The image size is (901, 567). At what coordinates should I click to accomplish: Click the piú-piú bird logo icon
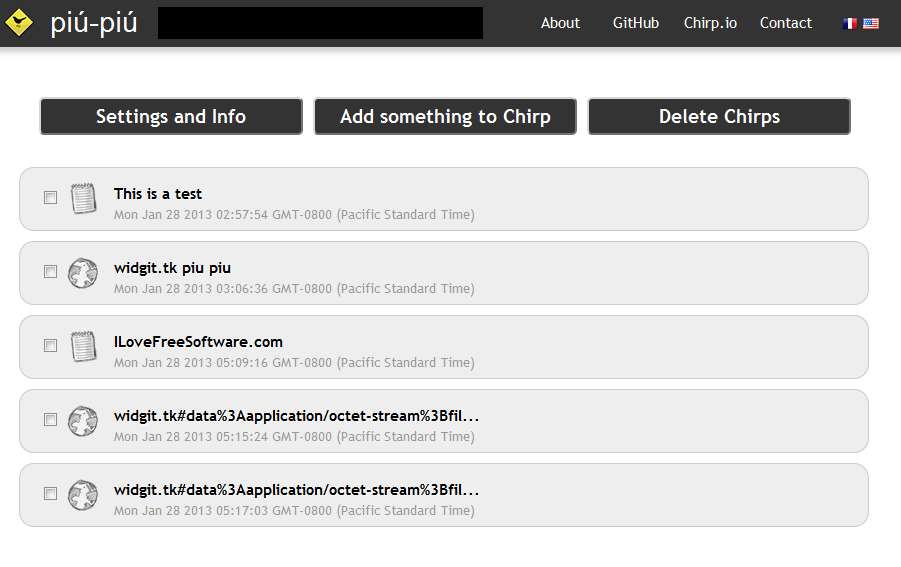[x=19, y=23]
